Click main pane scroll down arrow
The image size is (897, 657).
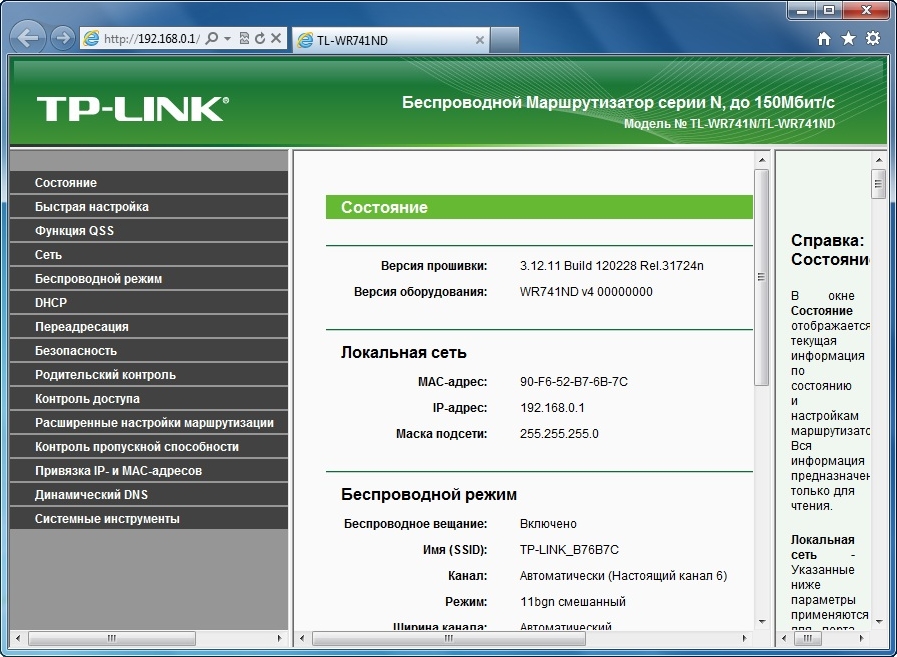761,622
